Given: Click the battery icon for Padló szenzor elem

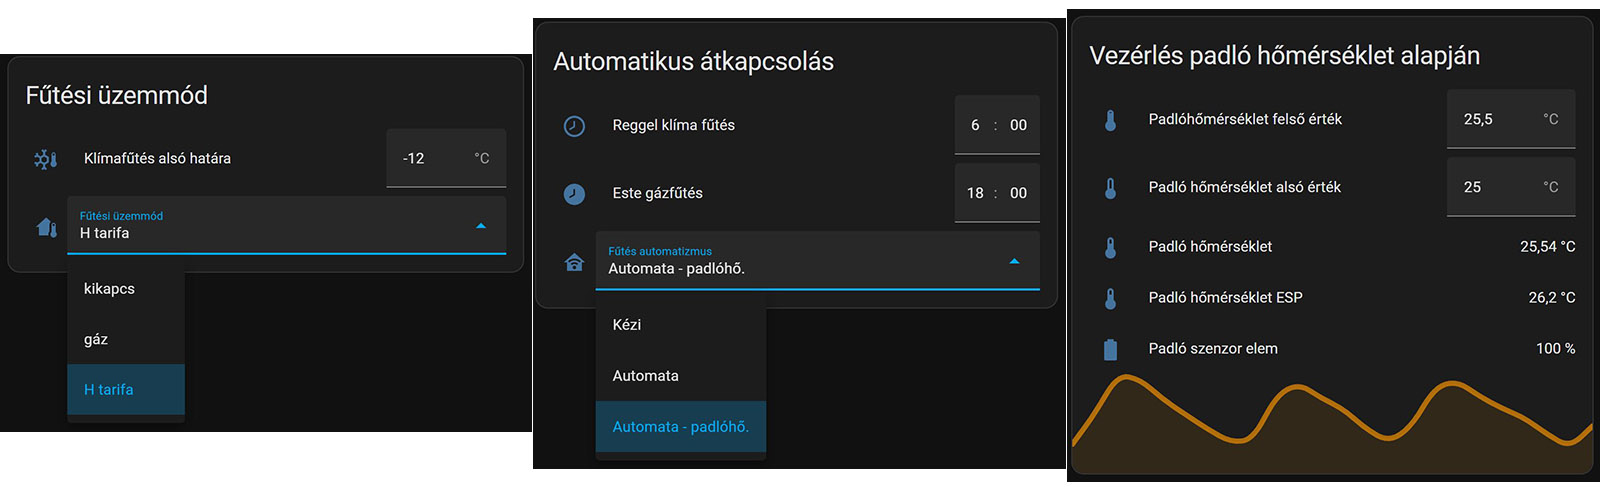Looking at the screenshot, I should 1110,349.
